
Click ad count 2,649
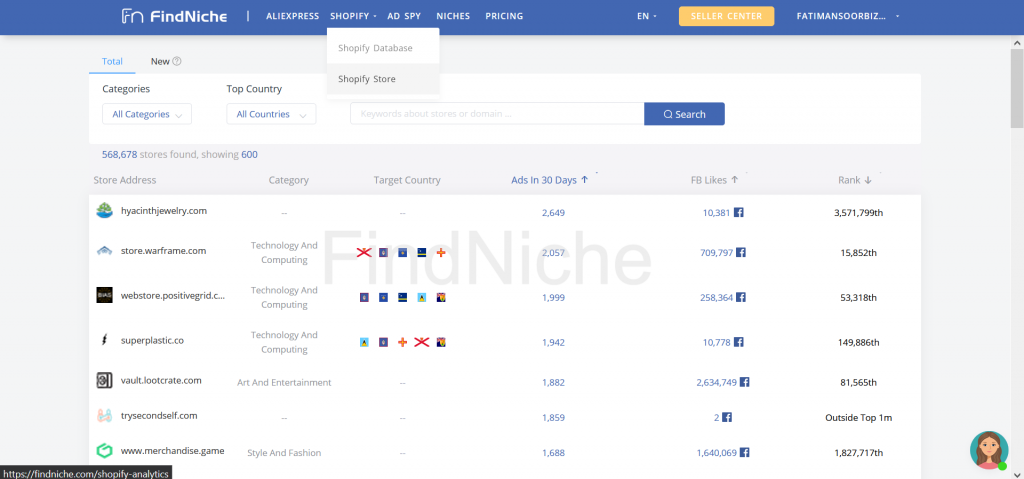coord(553,213)
